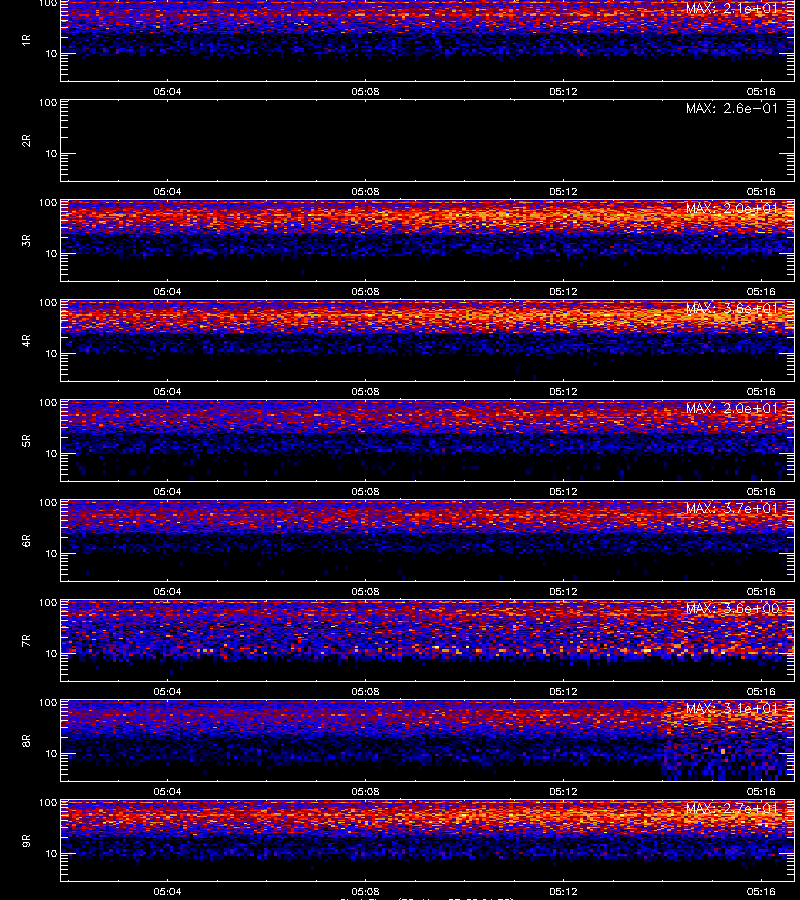Select the MAX: 2.6e-01 label in panel 2R
This screenshot has width=800, height=900.
tap(732, 108)
